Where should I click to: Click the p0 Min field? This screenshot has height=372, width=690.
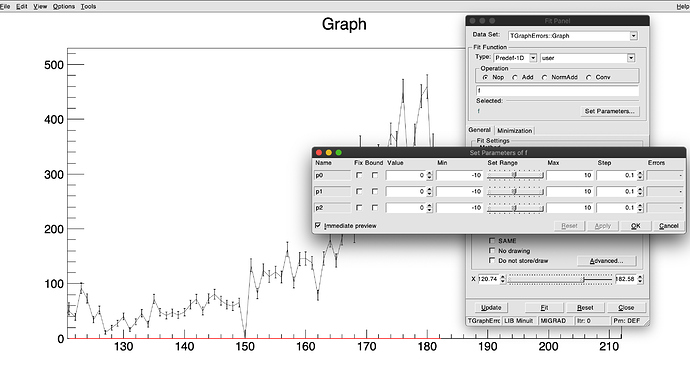click(459, 175)
